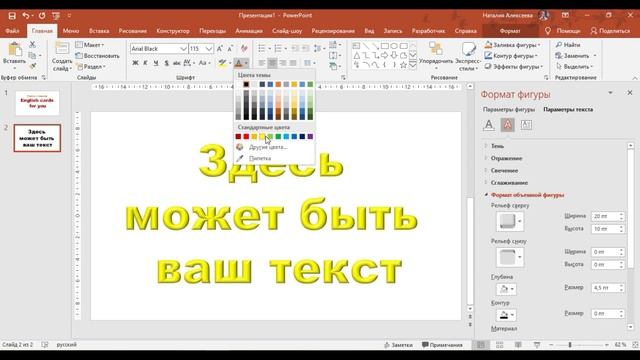Select the rectangle shape in shapes gallery
640x360 pixels.
pos(384,46)
